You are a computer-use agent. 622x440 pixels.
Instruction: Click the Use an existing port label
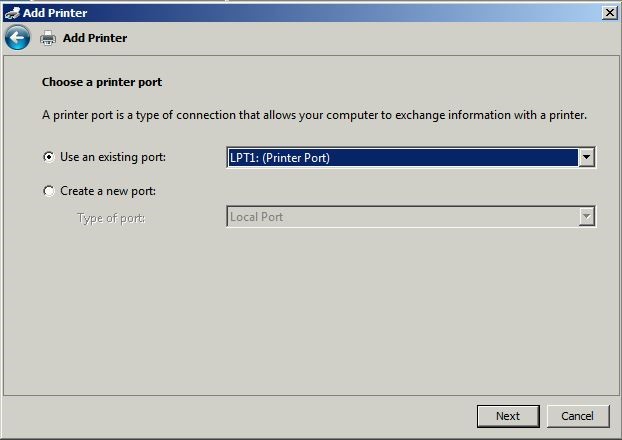(x=113, y=157)
